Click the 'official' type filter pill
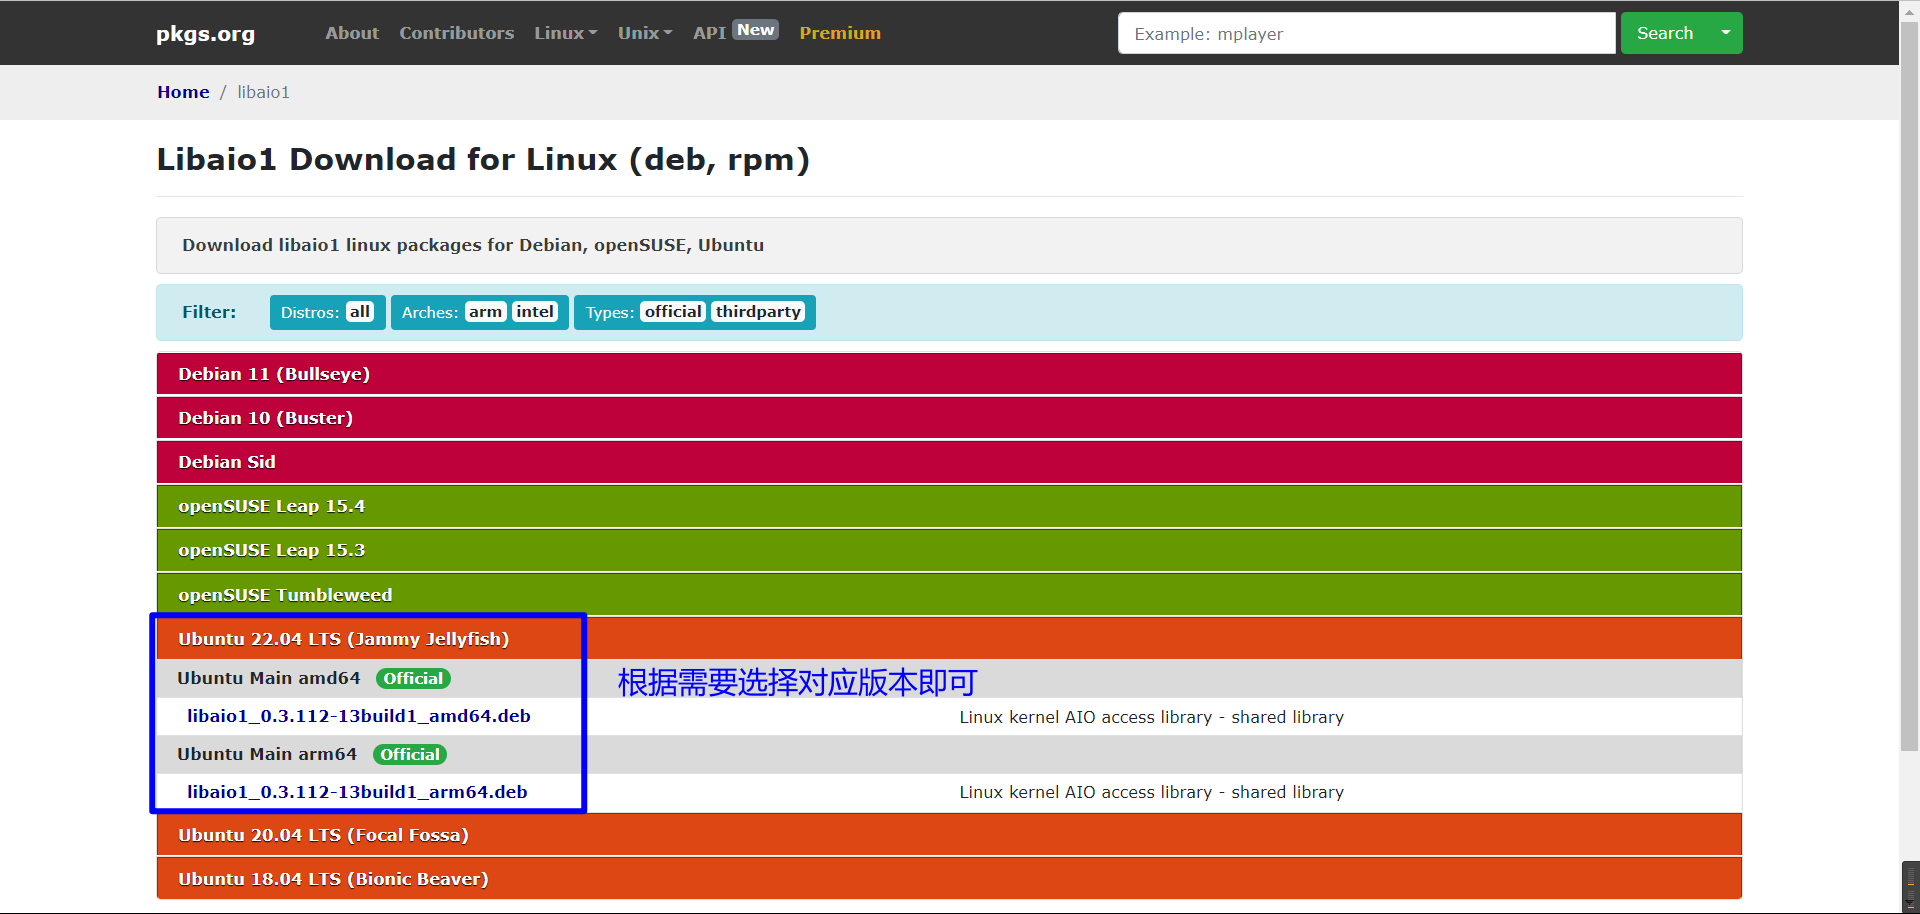This screenshot has width=1920, height=914. tap(673, 311)
